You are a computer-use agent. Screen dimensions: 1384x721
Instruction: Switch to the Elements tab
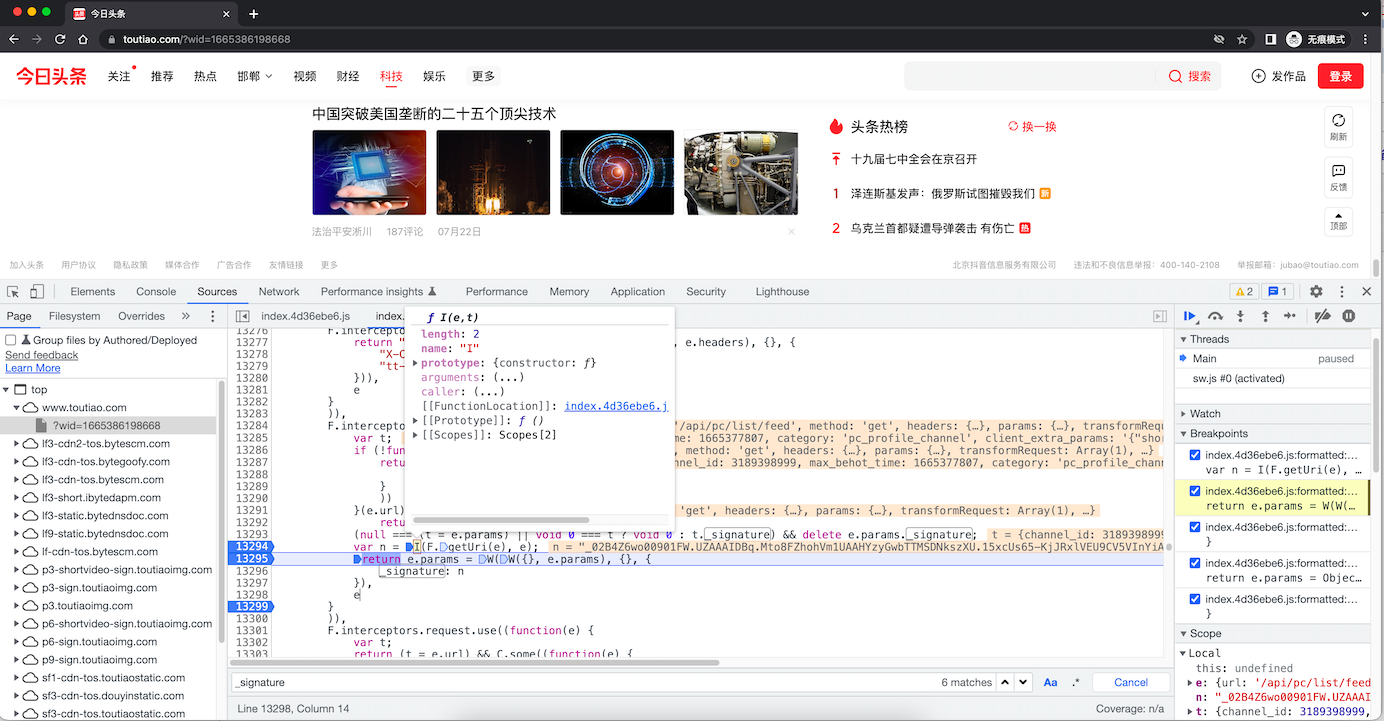pyautogui.click(x=93, y=292)
